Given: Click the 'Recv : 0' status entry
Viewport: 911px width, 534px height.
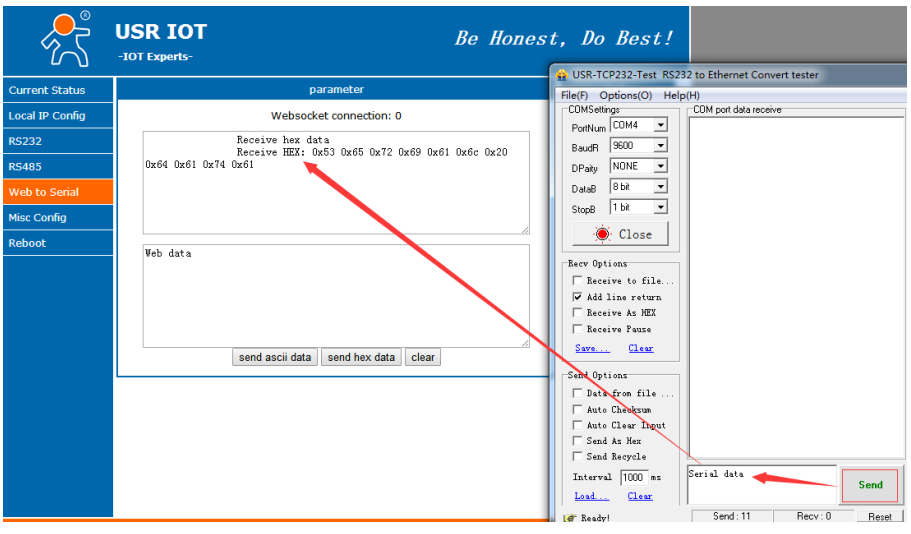Looking at the screenshot, I should 813,516.
